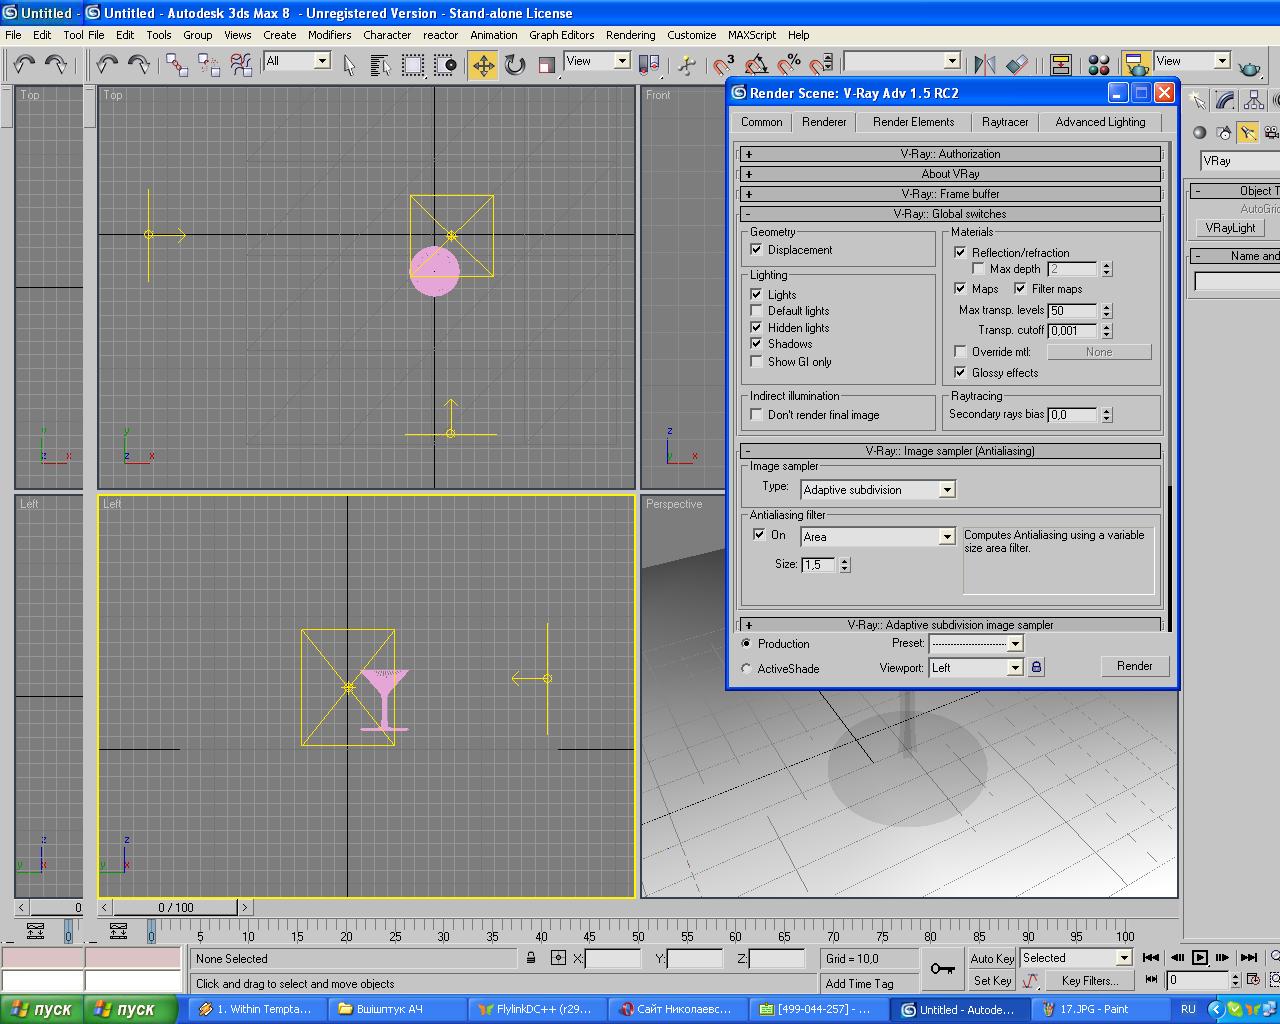Viewport: 1280px width, 1024px height.
Task: Pick the Bind to Space Warp tool
Action: pyautogui.click(x=241, y=65)
